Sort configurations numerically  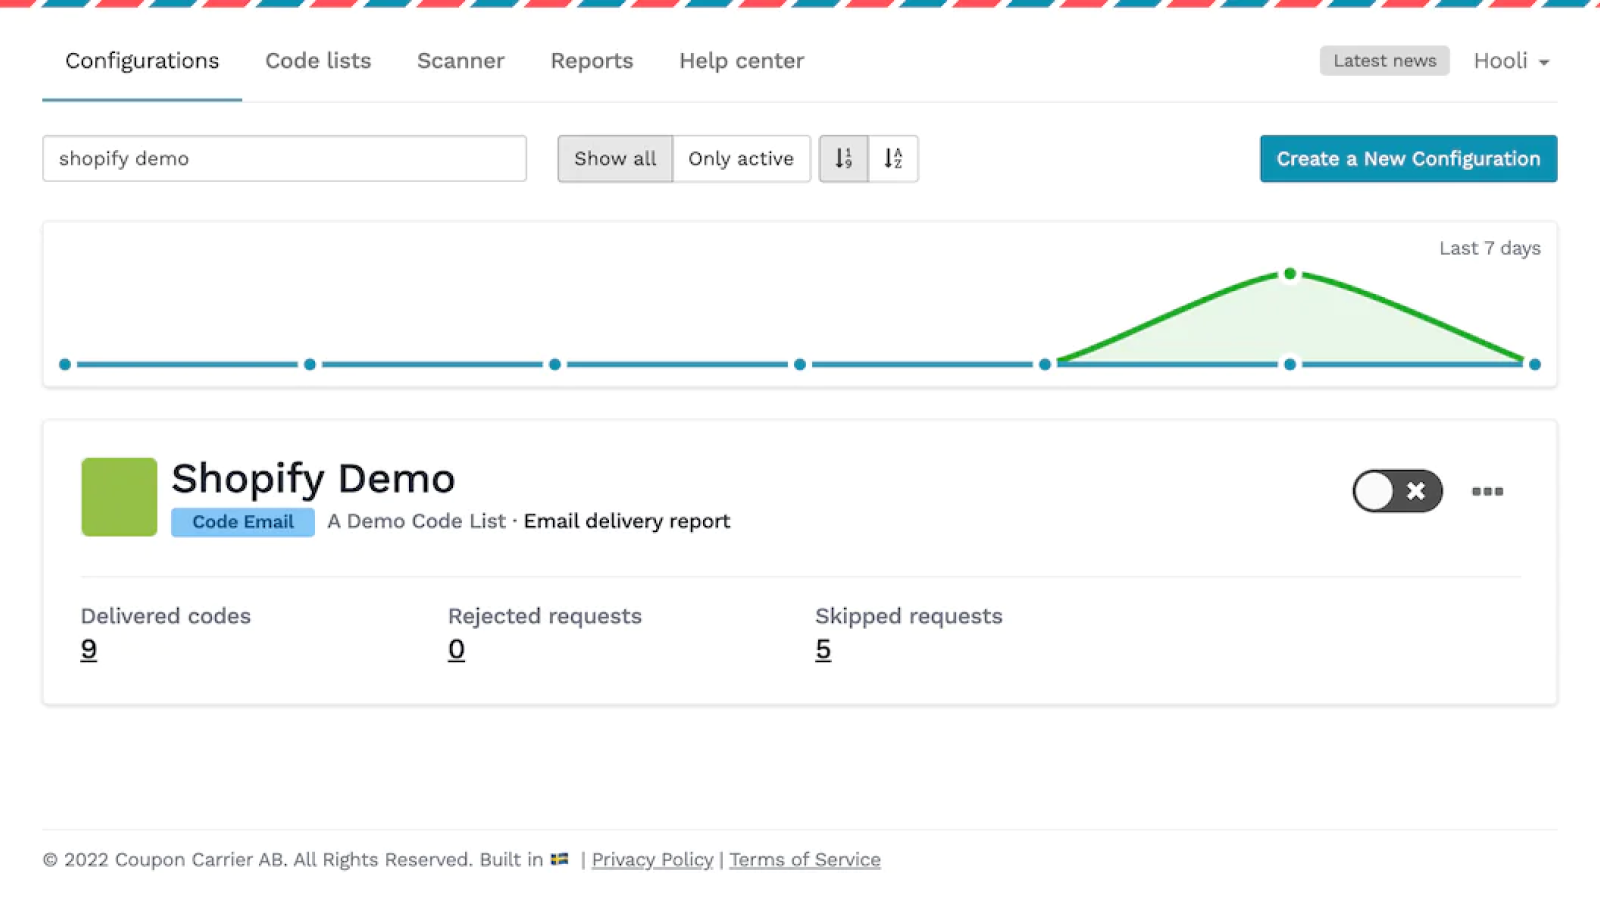(843, 159)
